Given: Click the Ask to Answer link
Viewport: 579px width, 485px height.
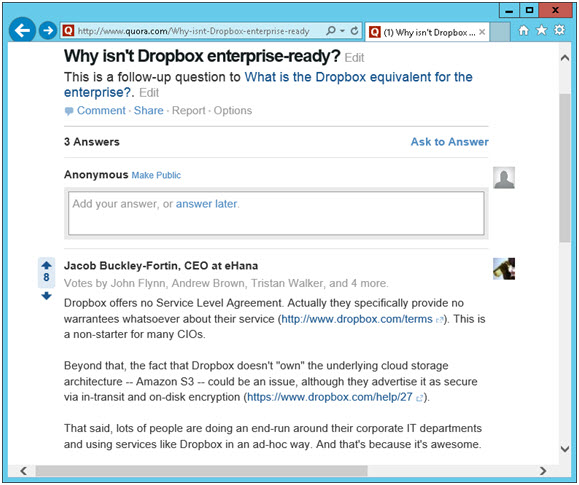Looking at the screenshot, I should click(x=449, y=142).
